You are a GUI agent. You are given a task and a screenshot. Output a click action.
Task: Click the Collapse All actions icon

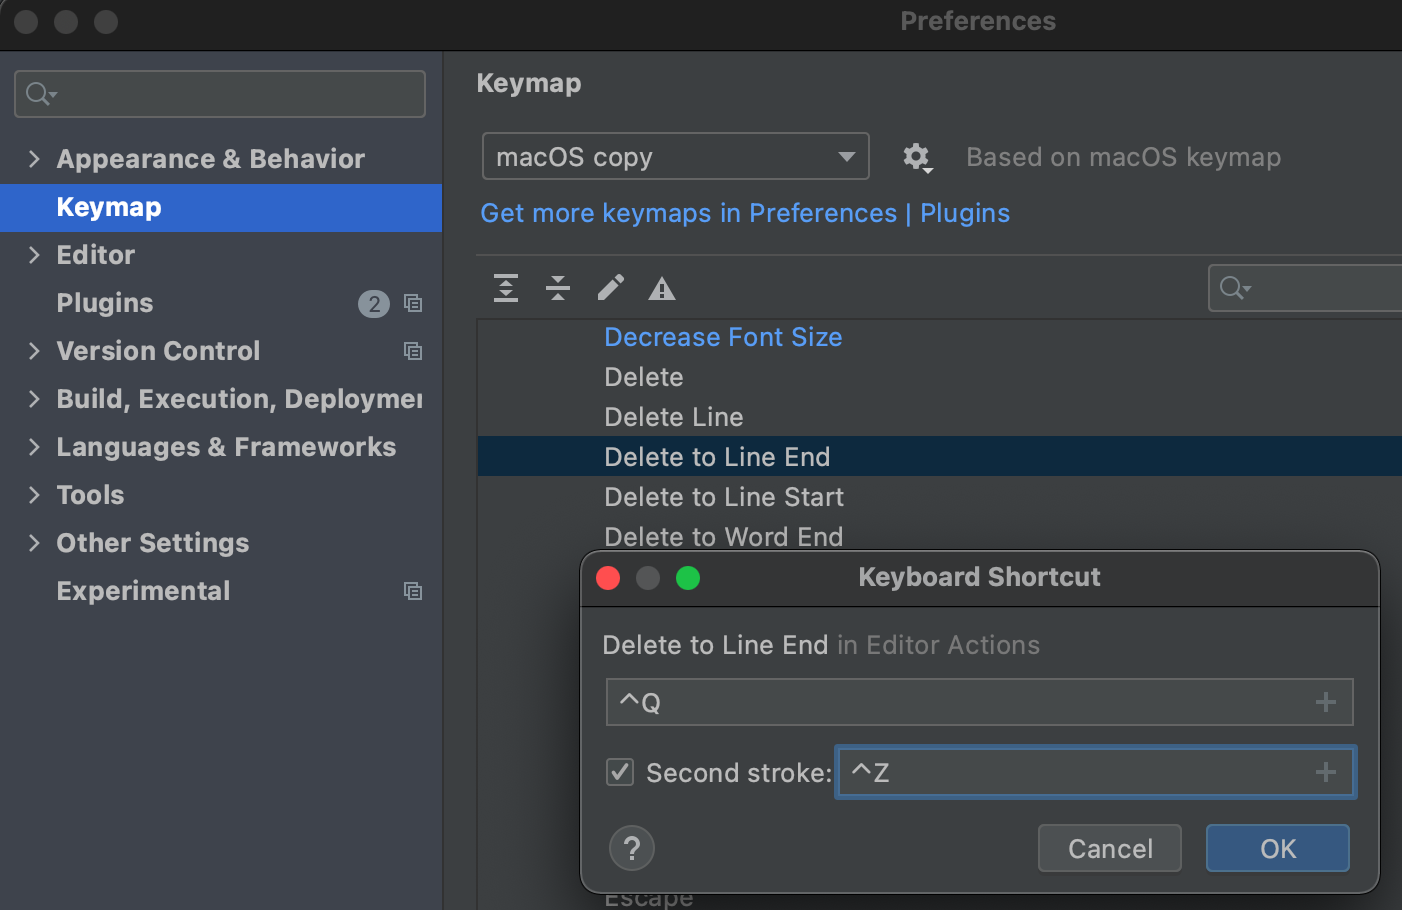(x=558, y=289)
